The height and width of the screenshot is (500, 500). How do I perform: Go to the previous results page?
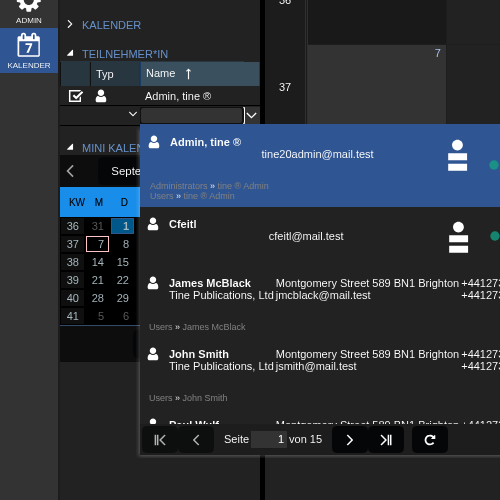tap(196, 440)
